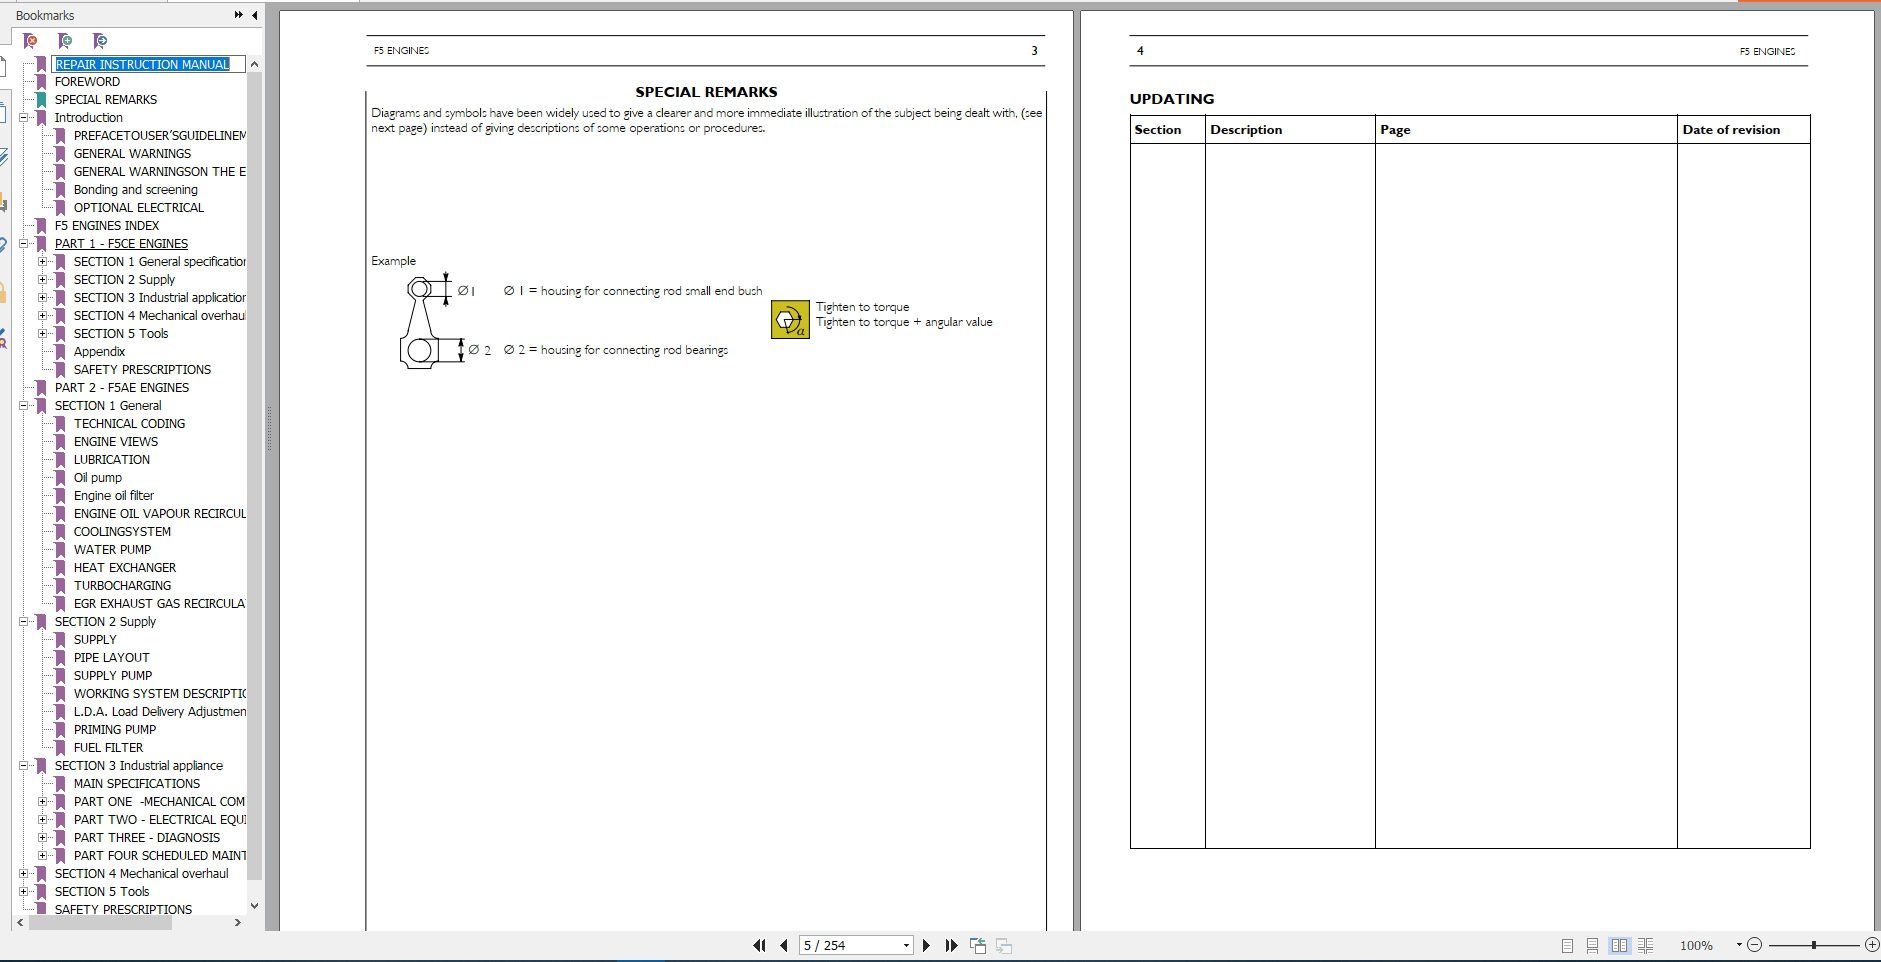The image size is (1881, 962).
Task: Click the bookmarks vertical scrollbar up arrow
Action: pyautogui.click(x=254, y=64)
